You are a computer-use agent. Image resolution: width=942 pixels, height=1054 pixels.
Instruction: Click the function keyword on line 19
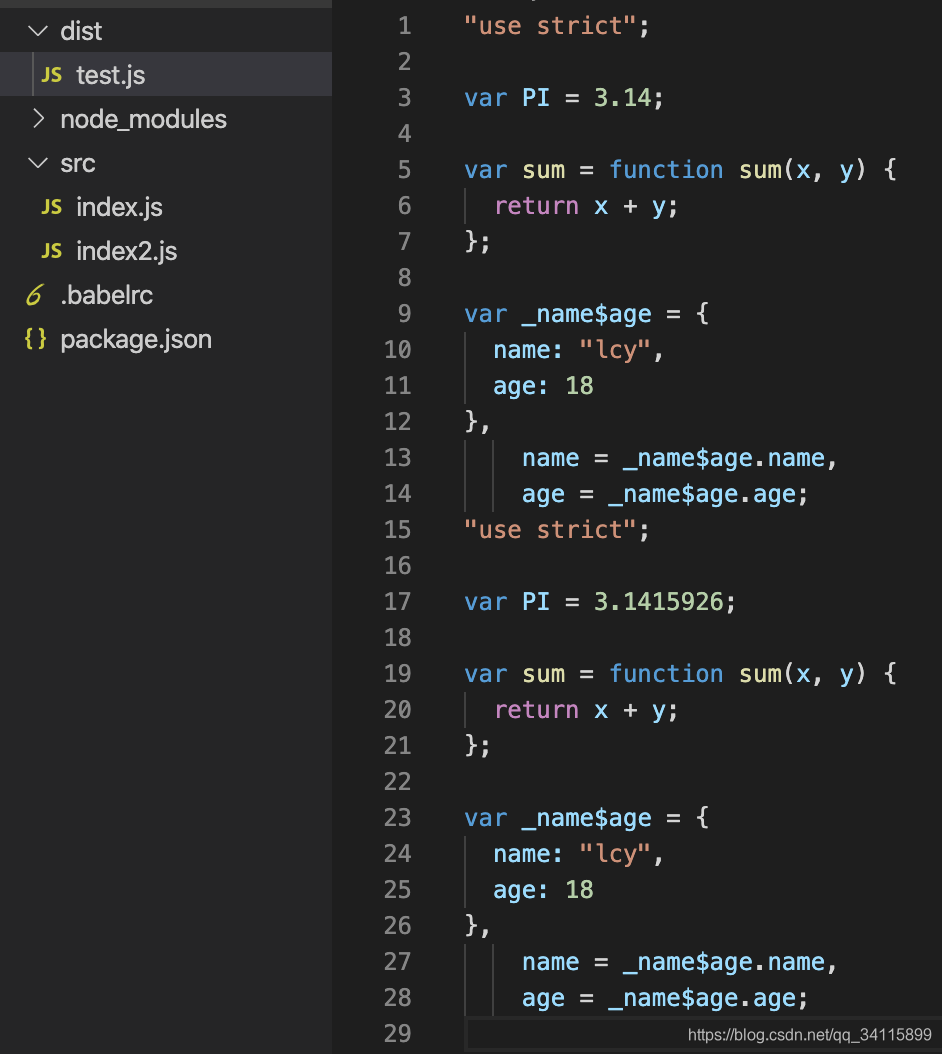point(666,674)
